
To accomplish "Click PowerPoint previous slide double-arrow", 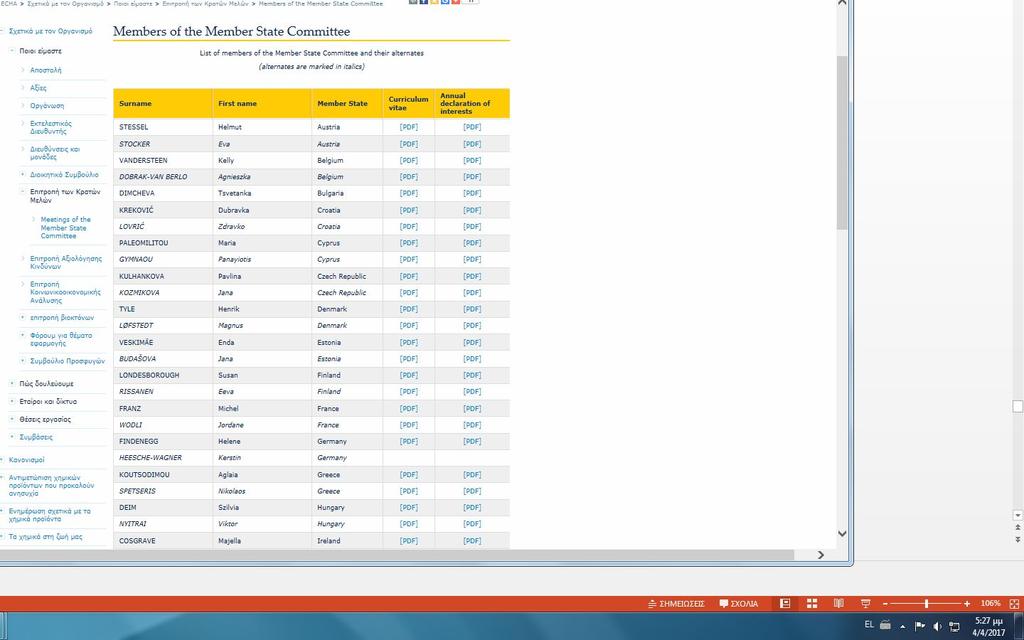I will [1017, 528].
